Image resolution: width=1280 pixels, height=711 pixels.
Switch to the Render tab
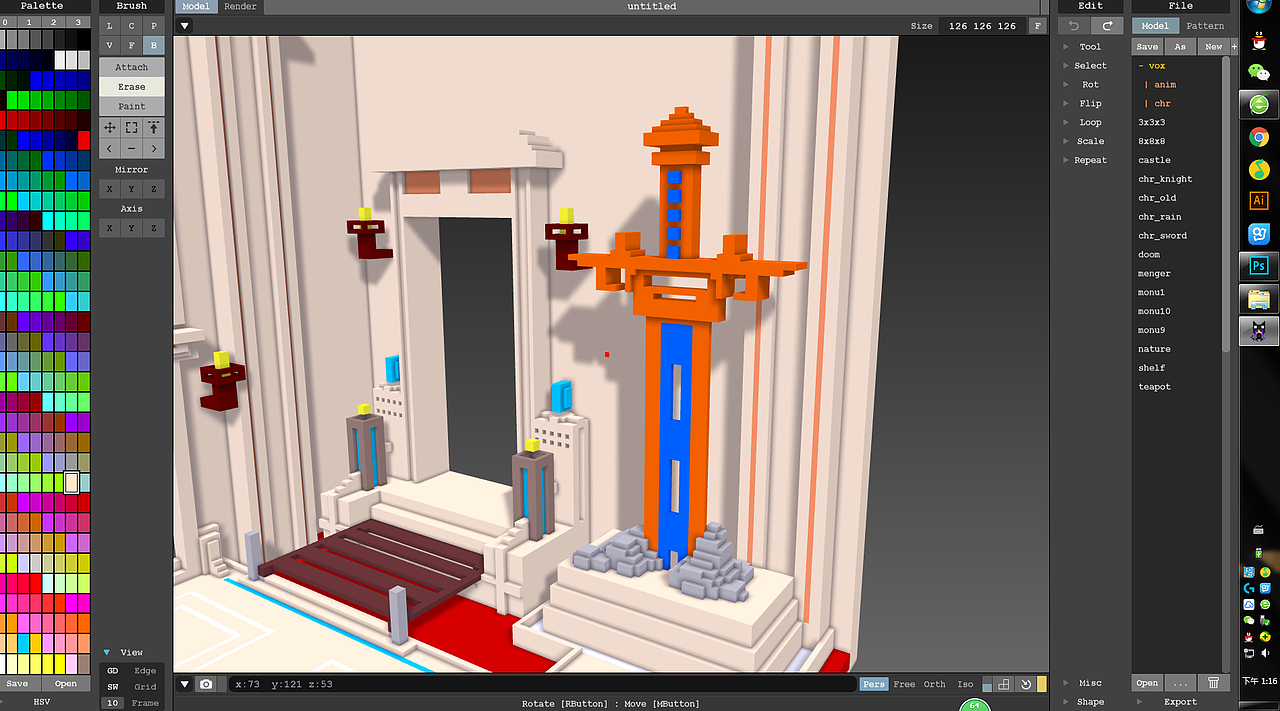tap(240, 6)
